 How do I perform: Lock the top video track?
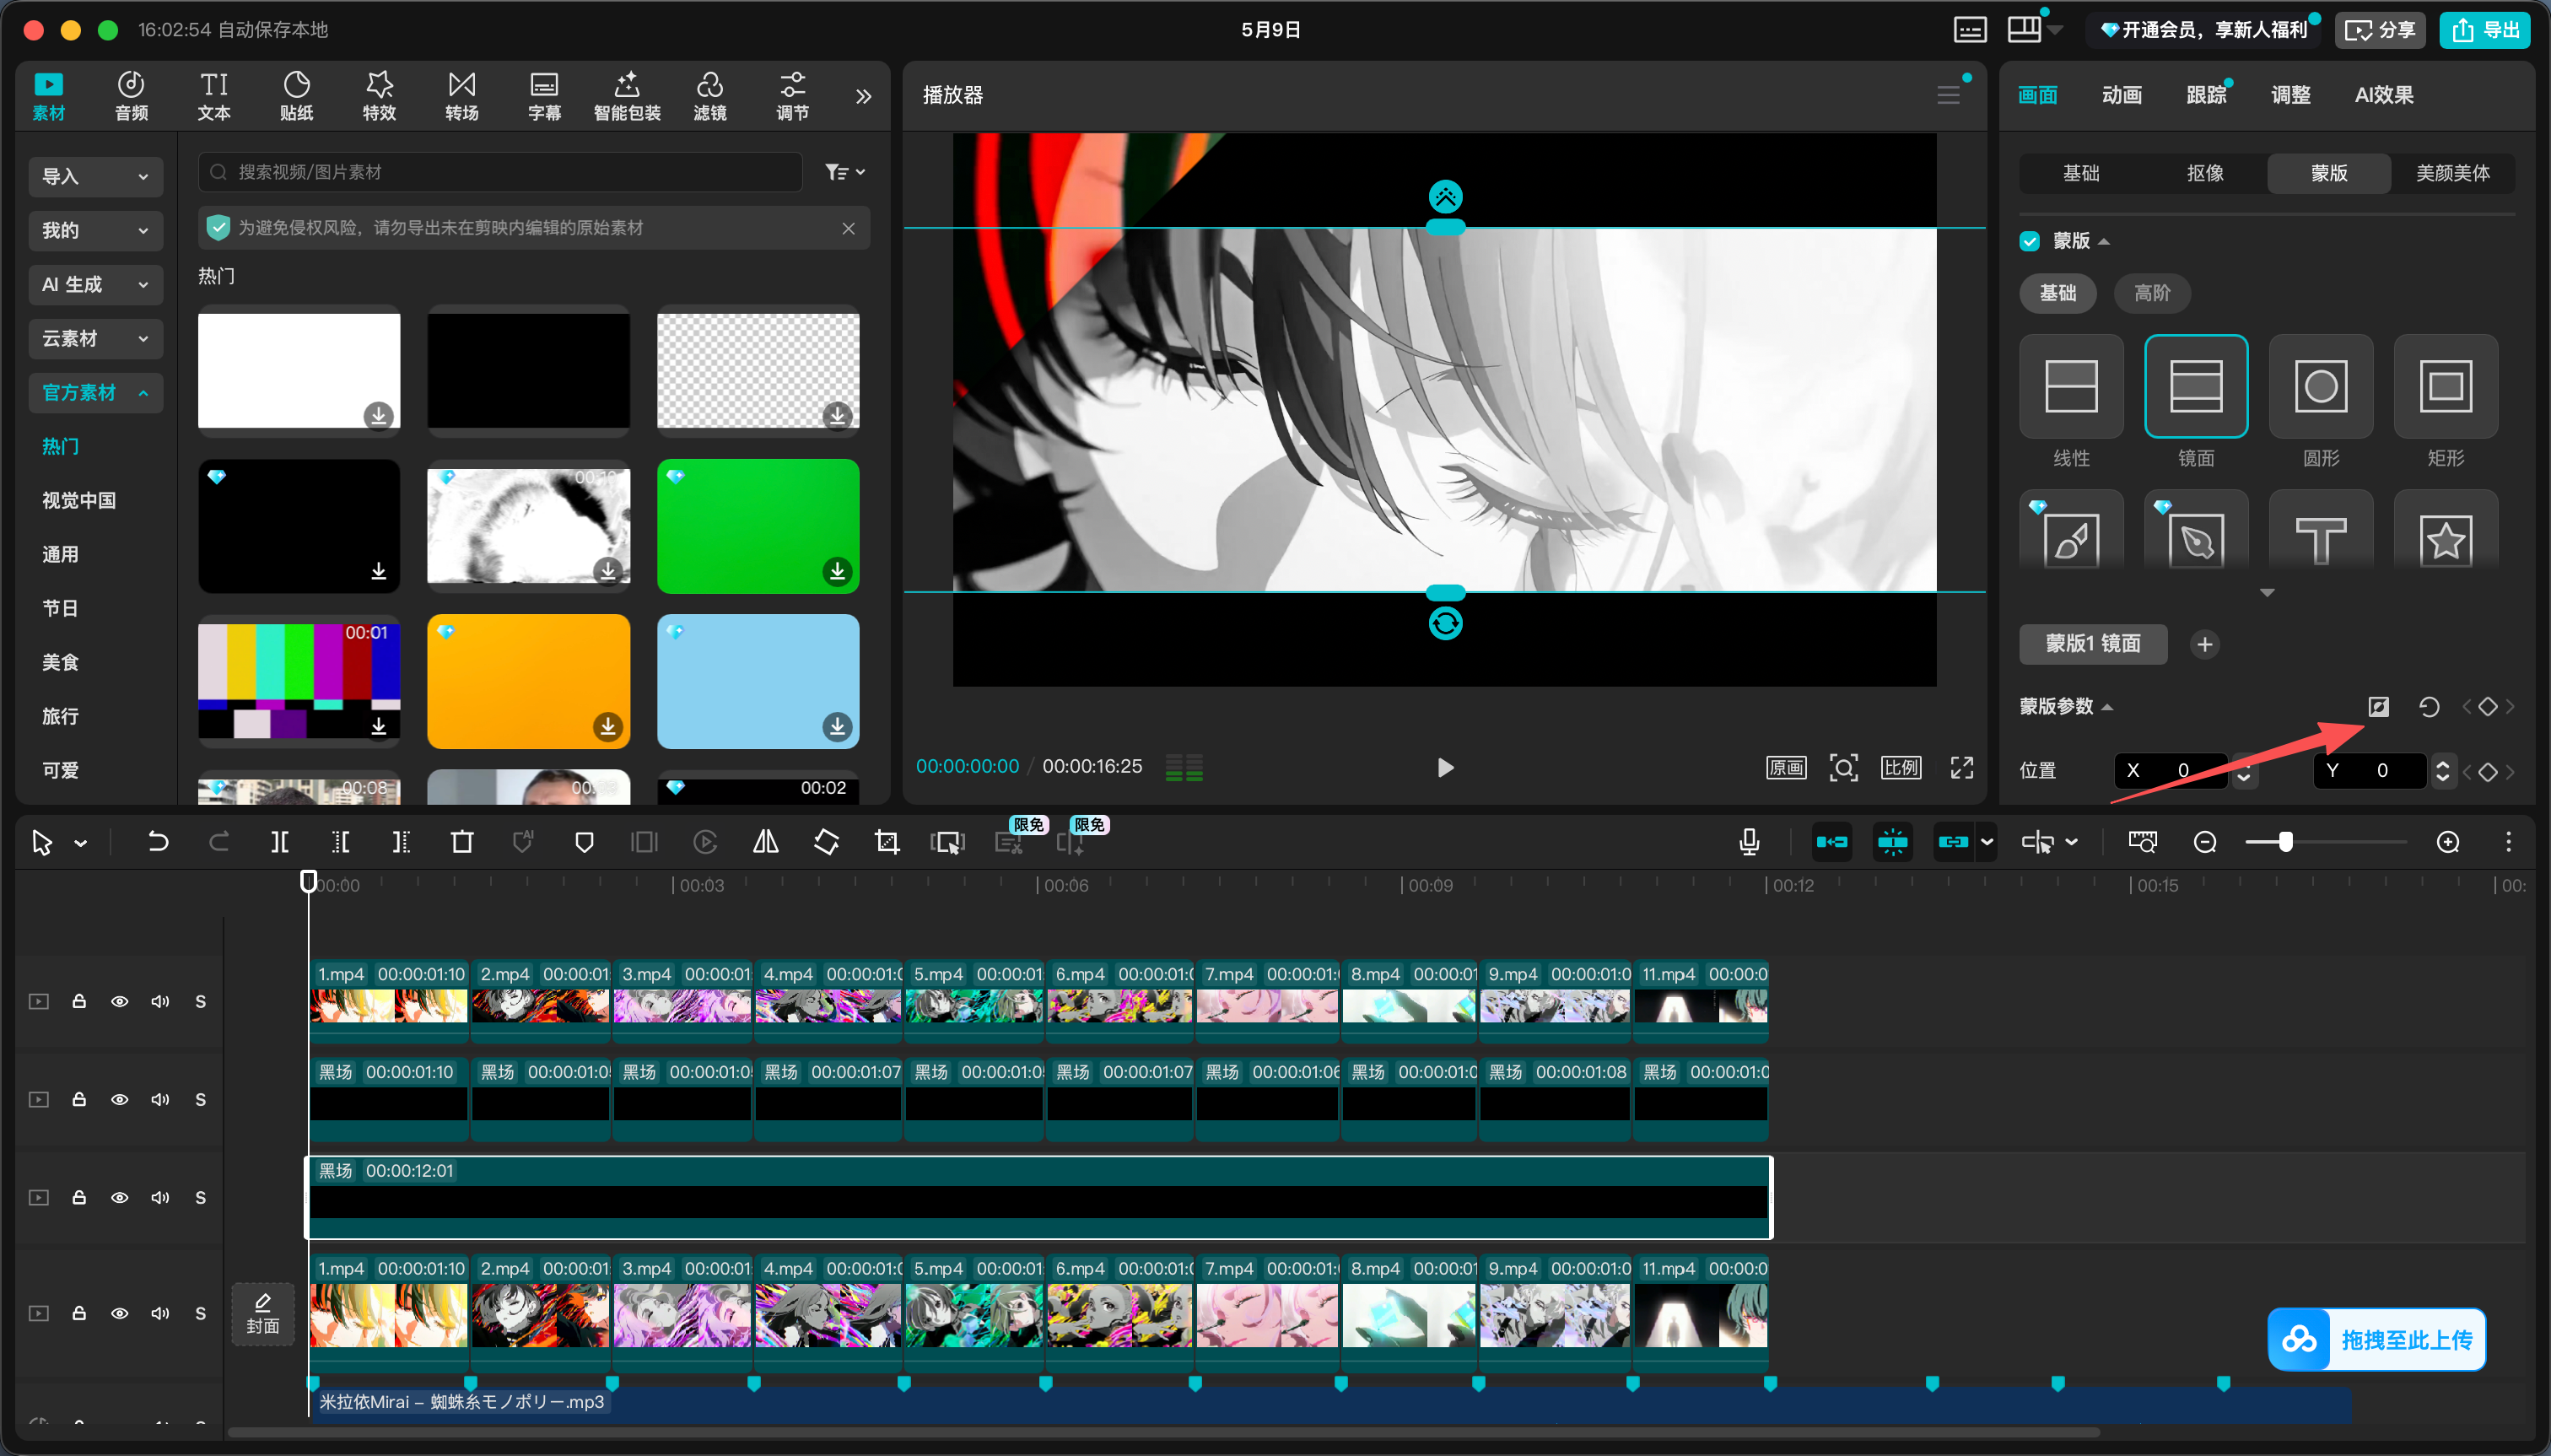pyautogui.click(x=79, y=1001)
